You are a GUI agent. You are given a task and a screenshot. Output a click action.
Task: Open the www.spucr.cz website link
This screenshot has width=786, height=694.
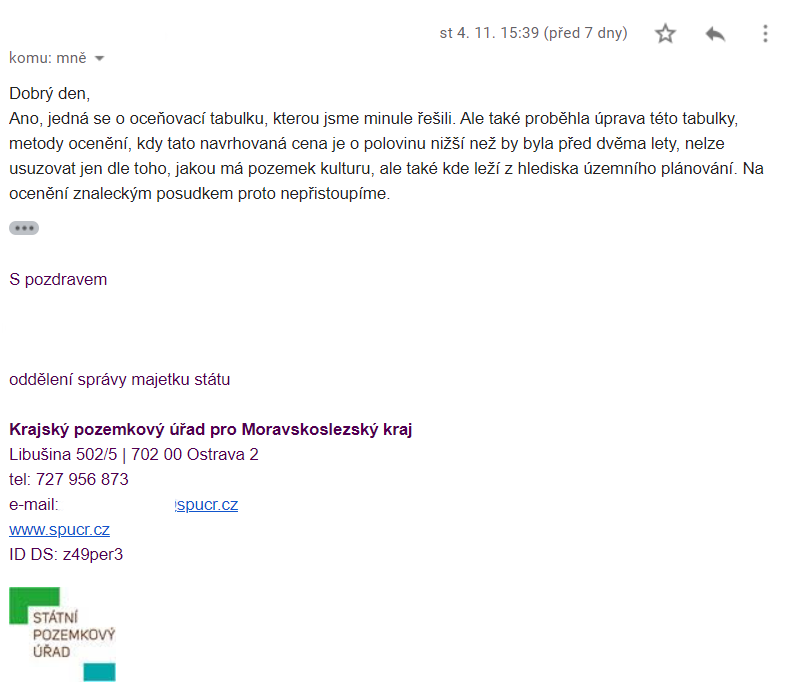click(x=59, y=529)
